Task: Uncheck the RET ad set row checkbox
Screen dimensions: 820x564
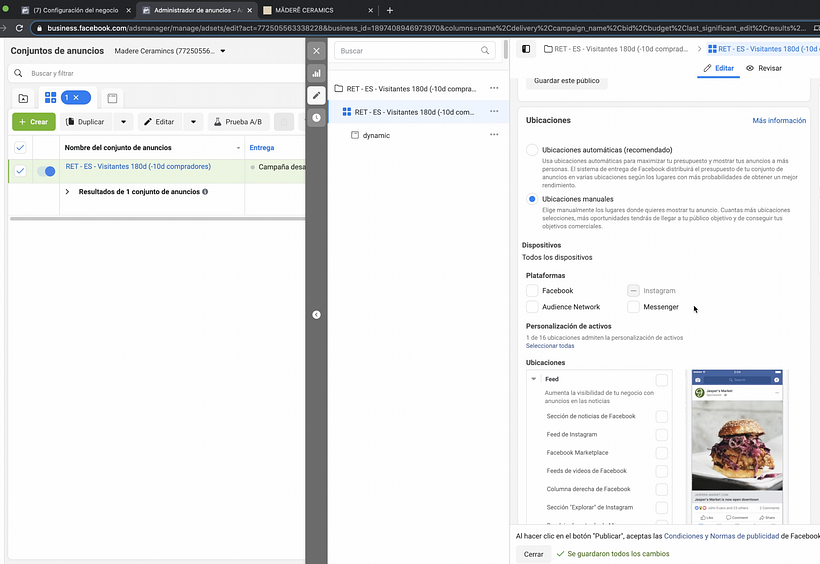Action: (20, 171)
